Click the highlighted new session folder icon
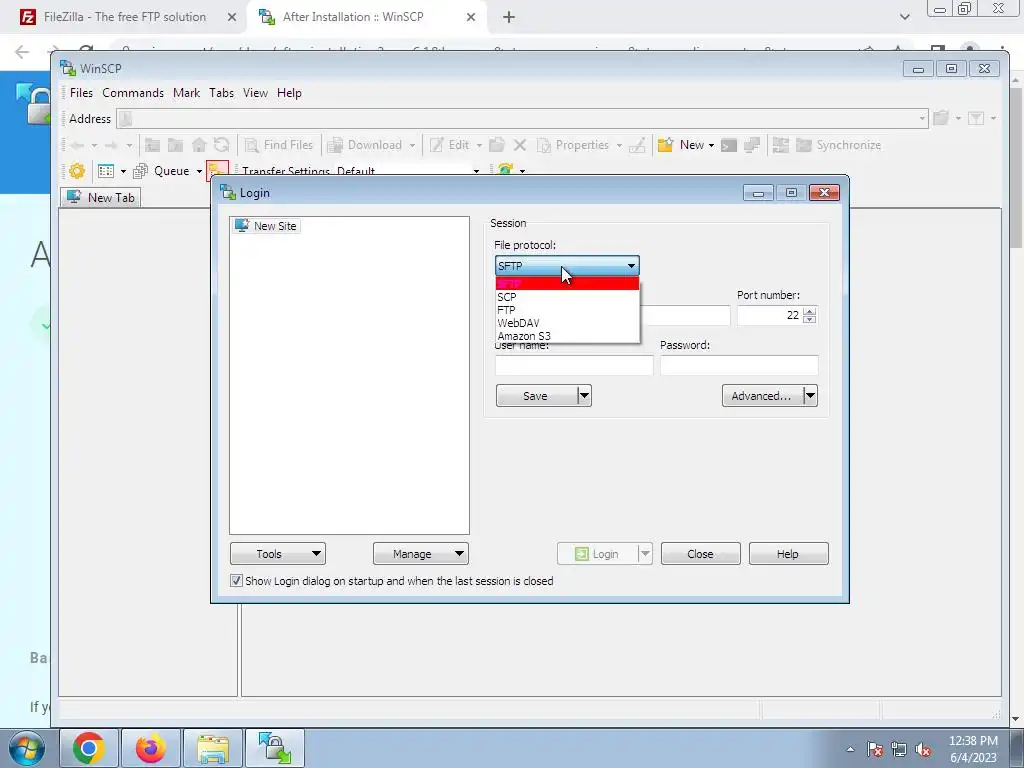This screenshot has height=768, width=1024. 217,170
